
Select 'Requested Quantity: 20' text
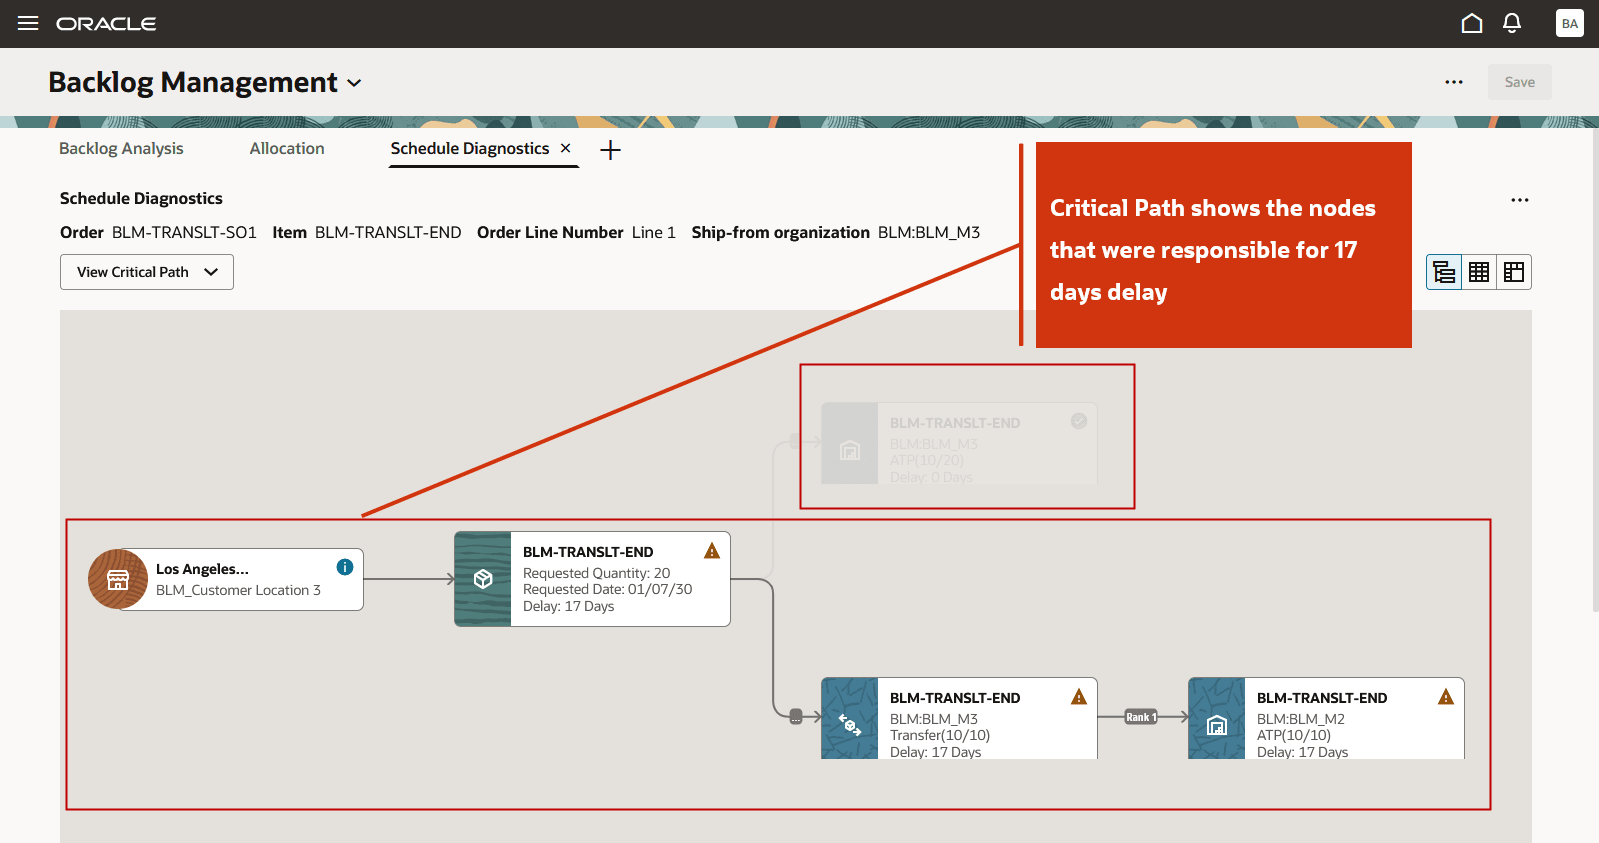[x=596, y=573]
